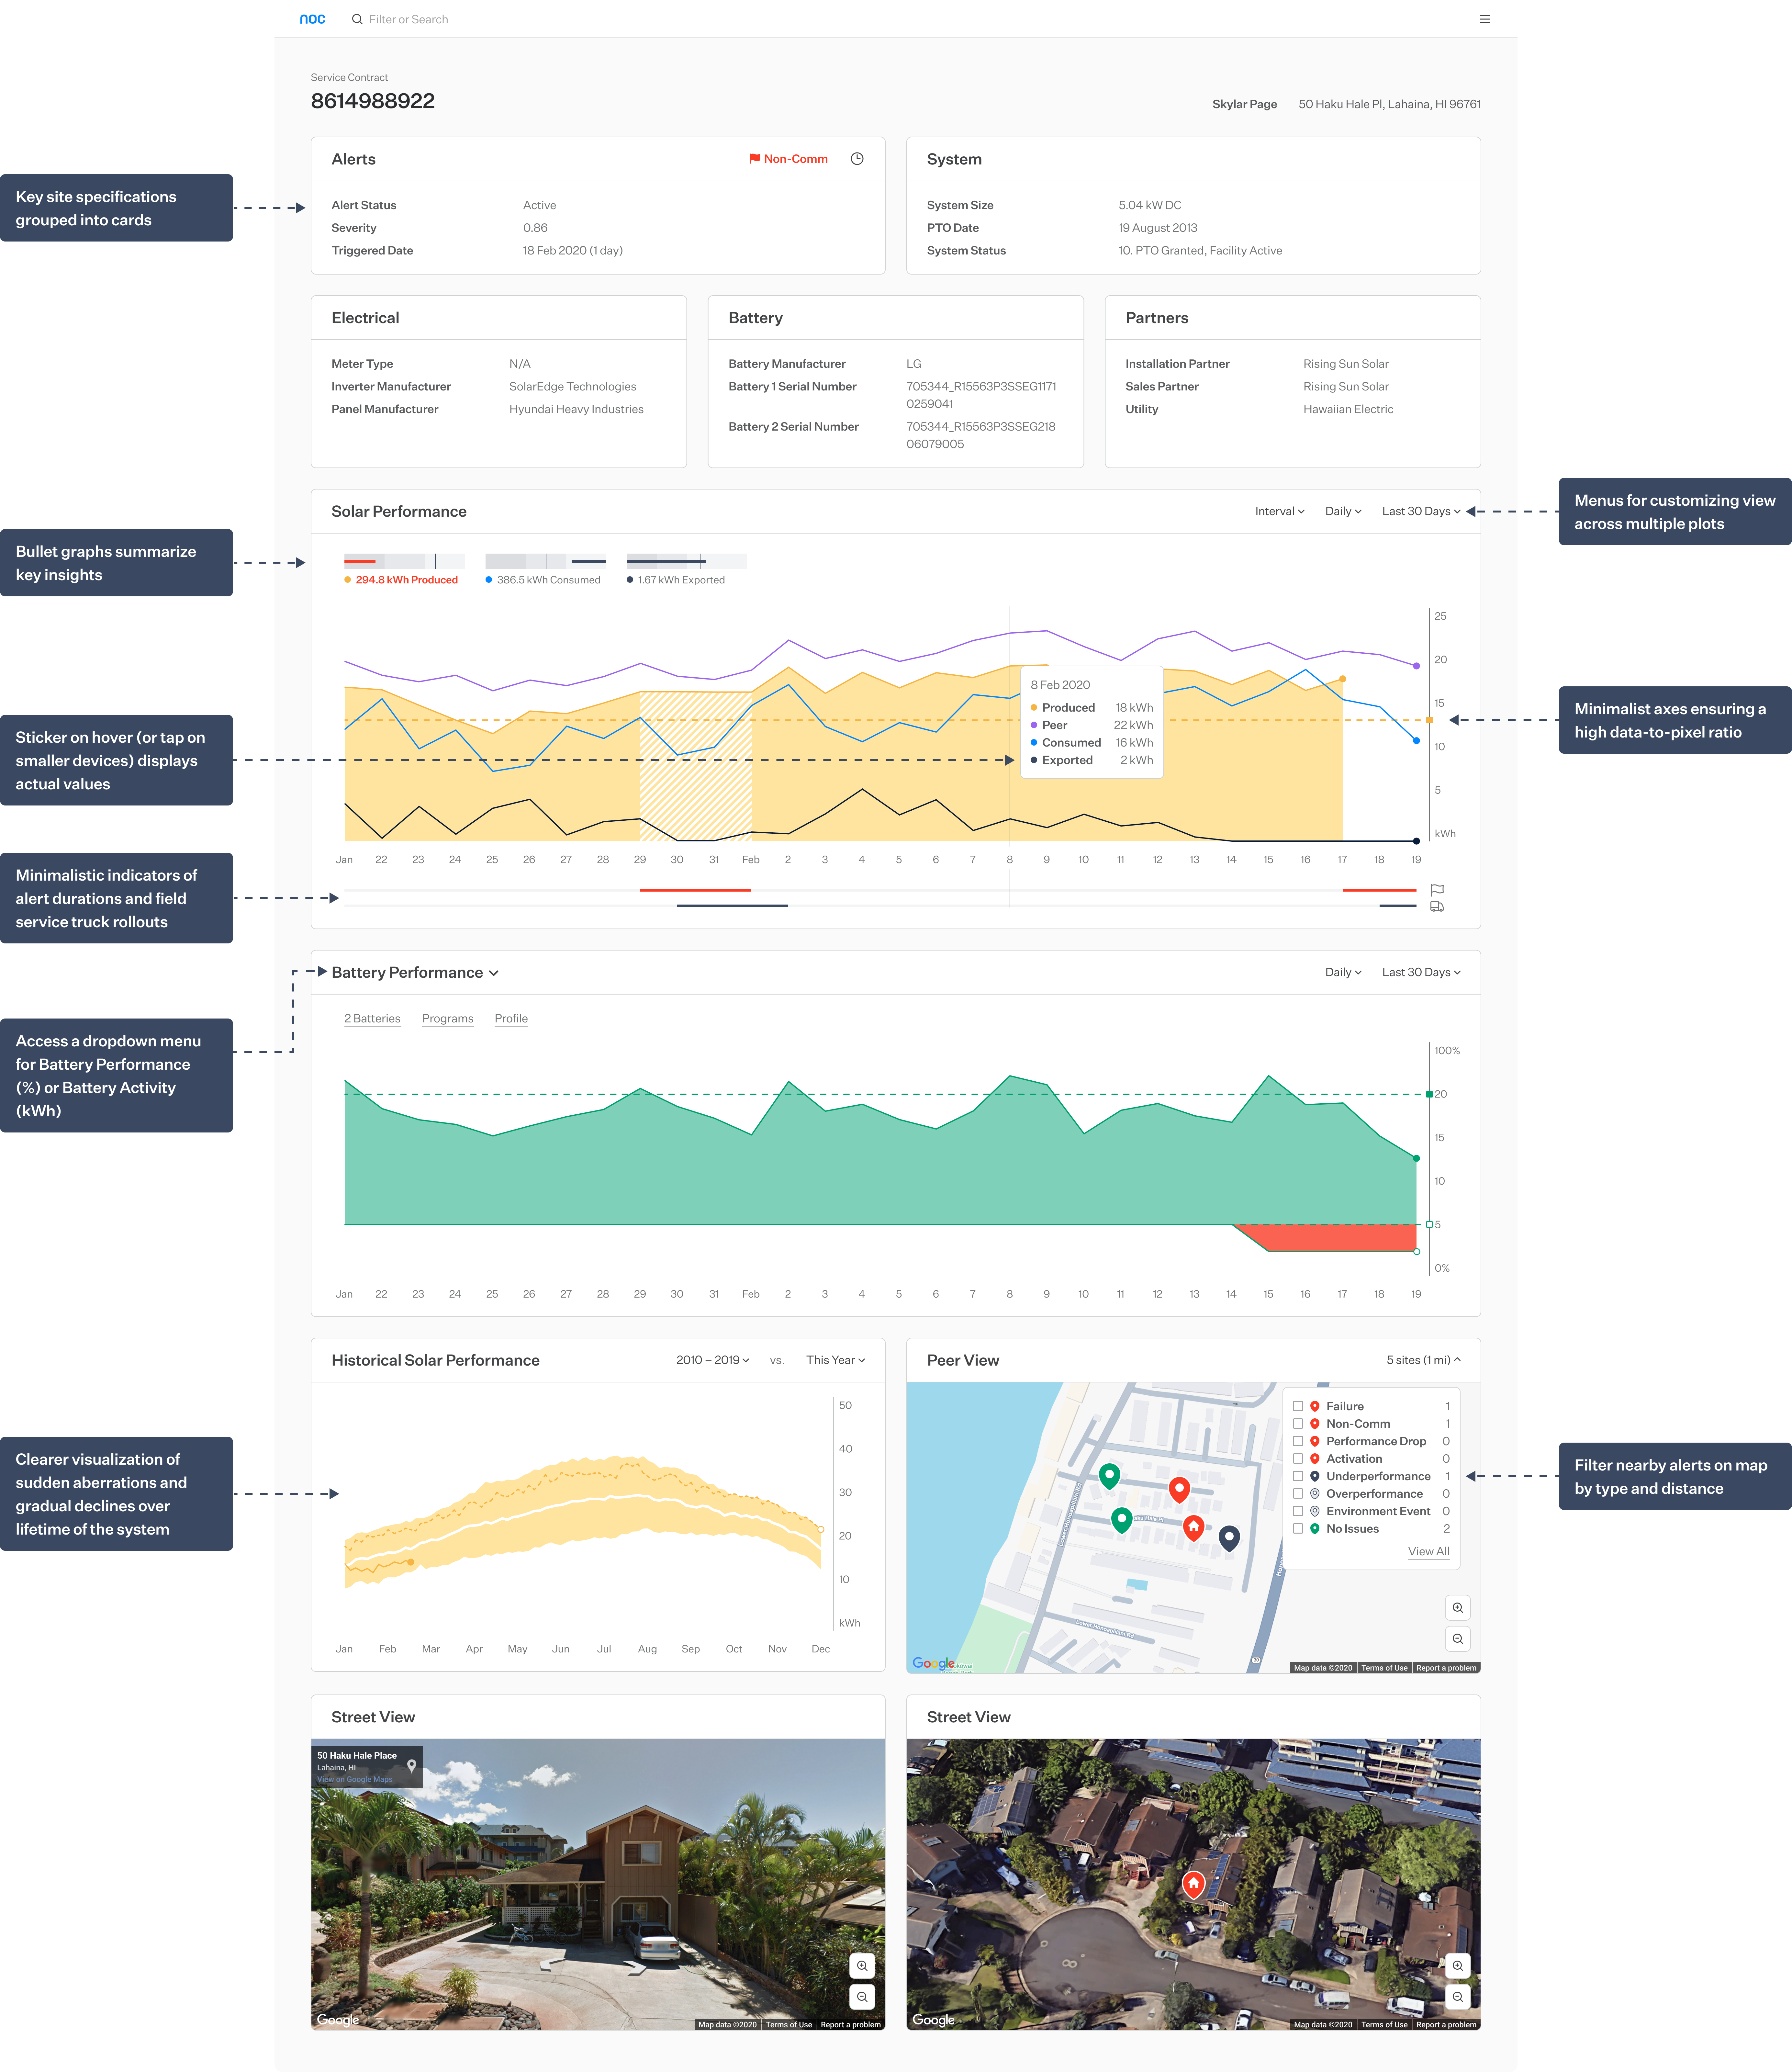
Task: Click the red alert duration bar near Jan 29-31
Action: click(695, 890)
